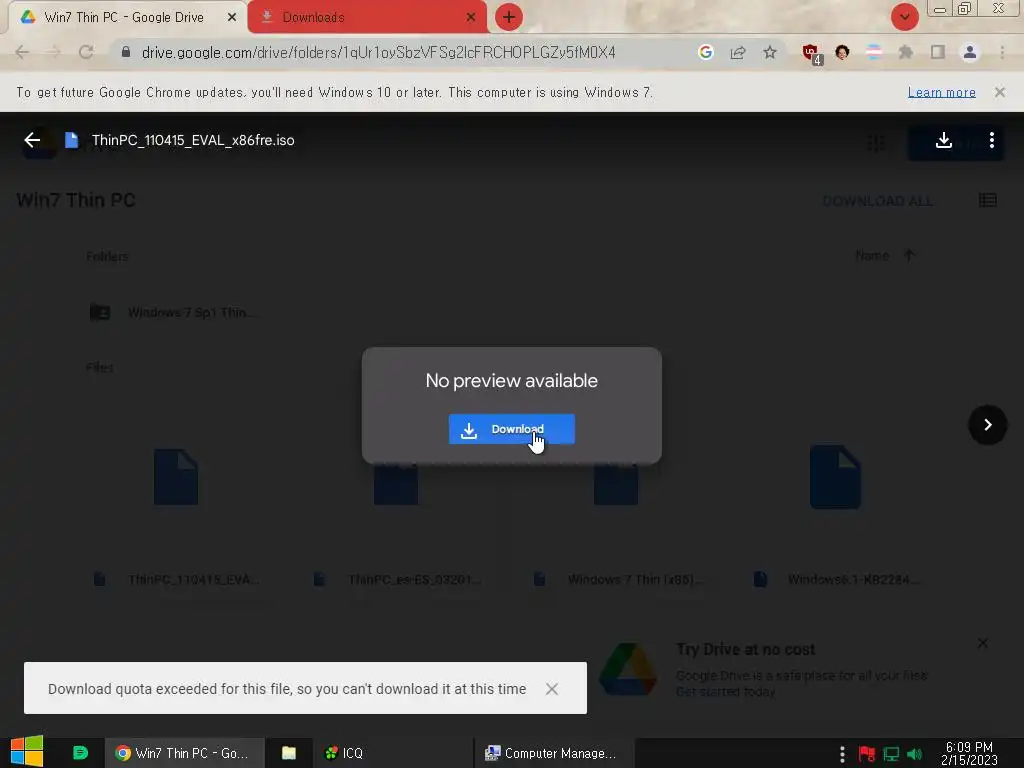
Task: Show hidden tray icons with the dots
Action: [842, 754]
